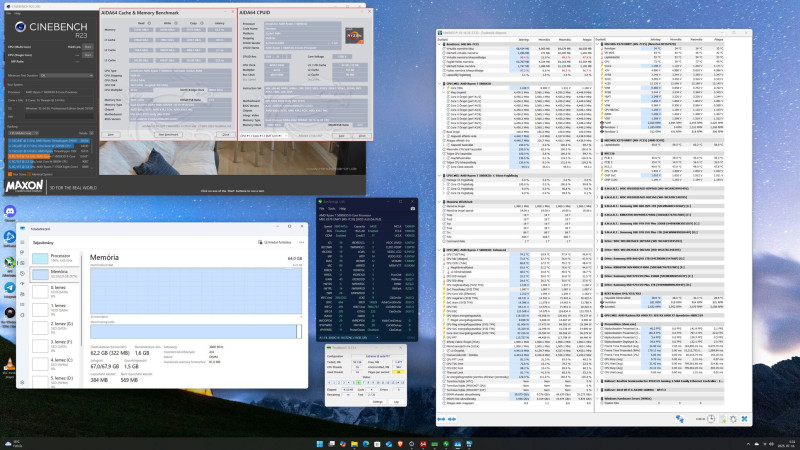Open Microsoft Edge from taskbar

[366, 444]
